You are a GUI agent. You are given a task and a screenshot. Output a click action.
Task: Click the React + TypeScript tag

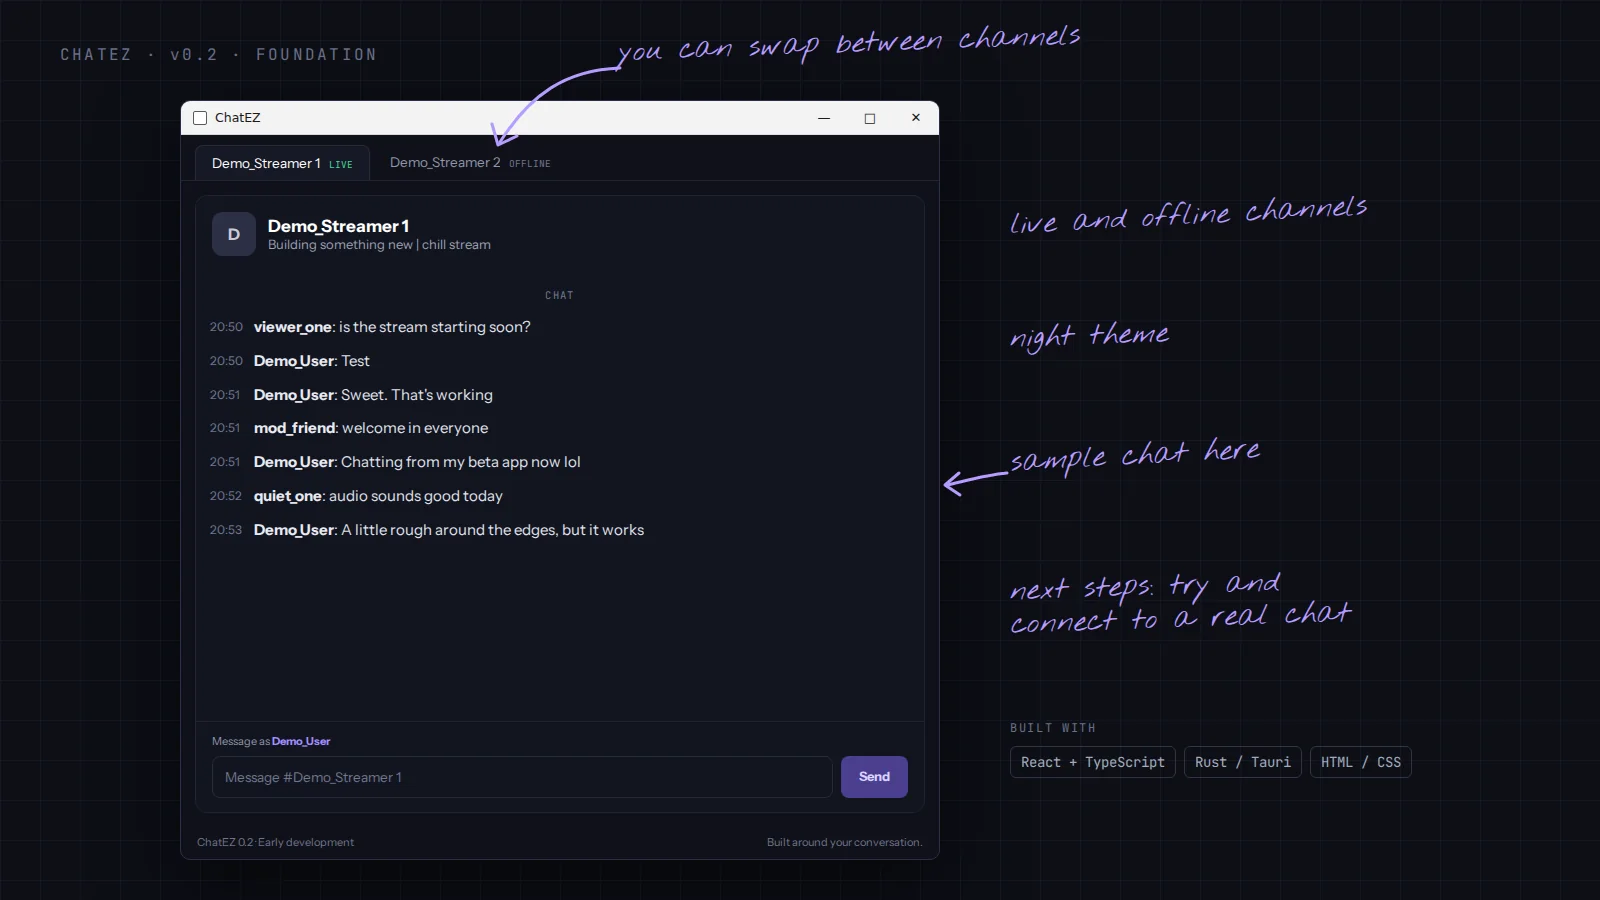1093,762
